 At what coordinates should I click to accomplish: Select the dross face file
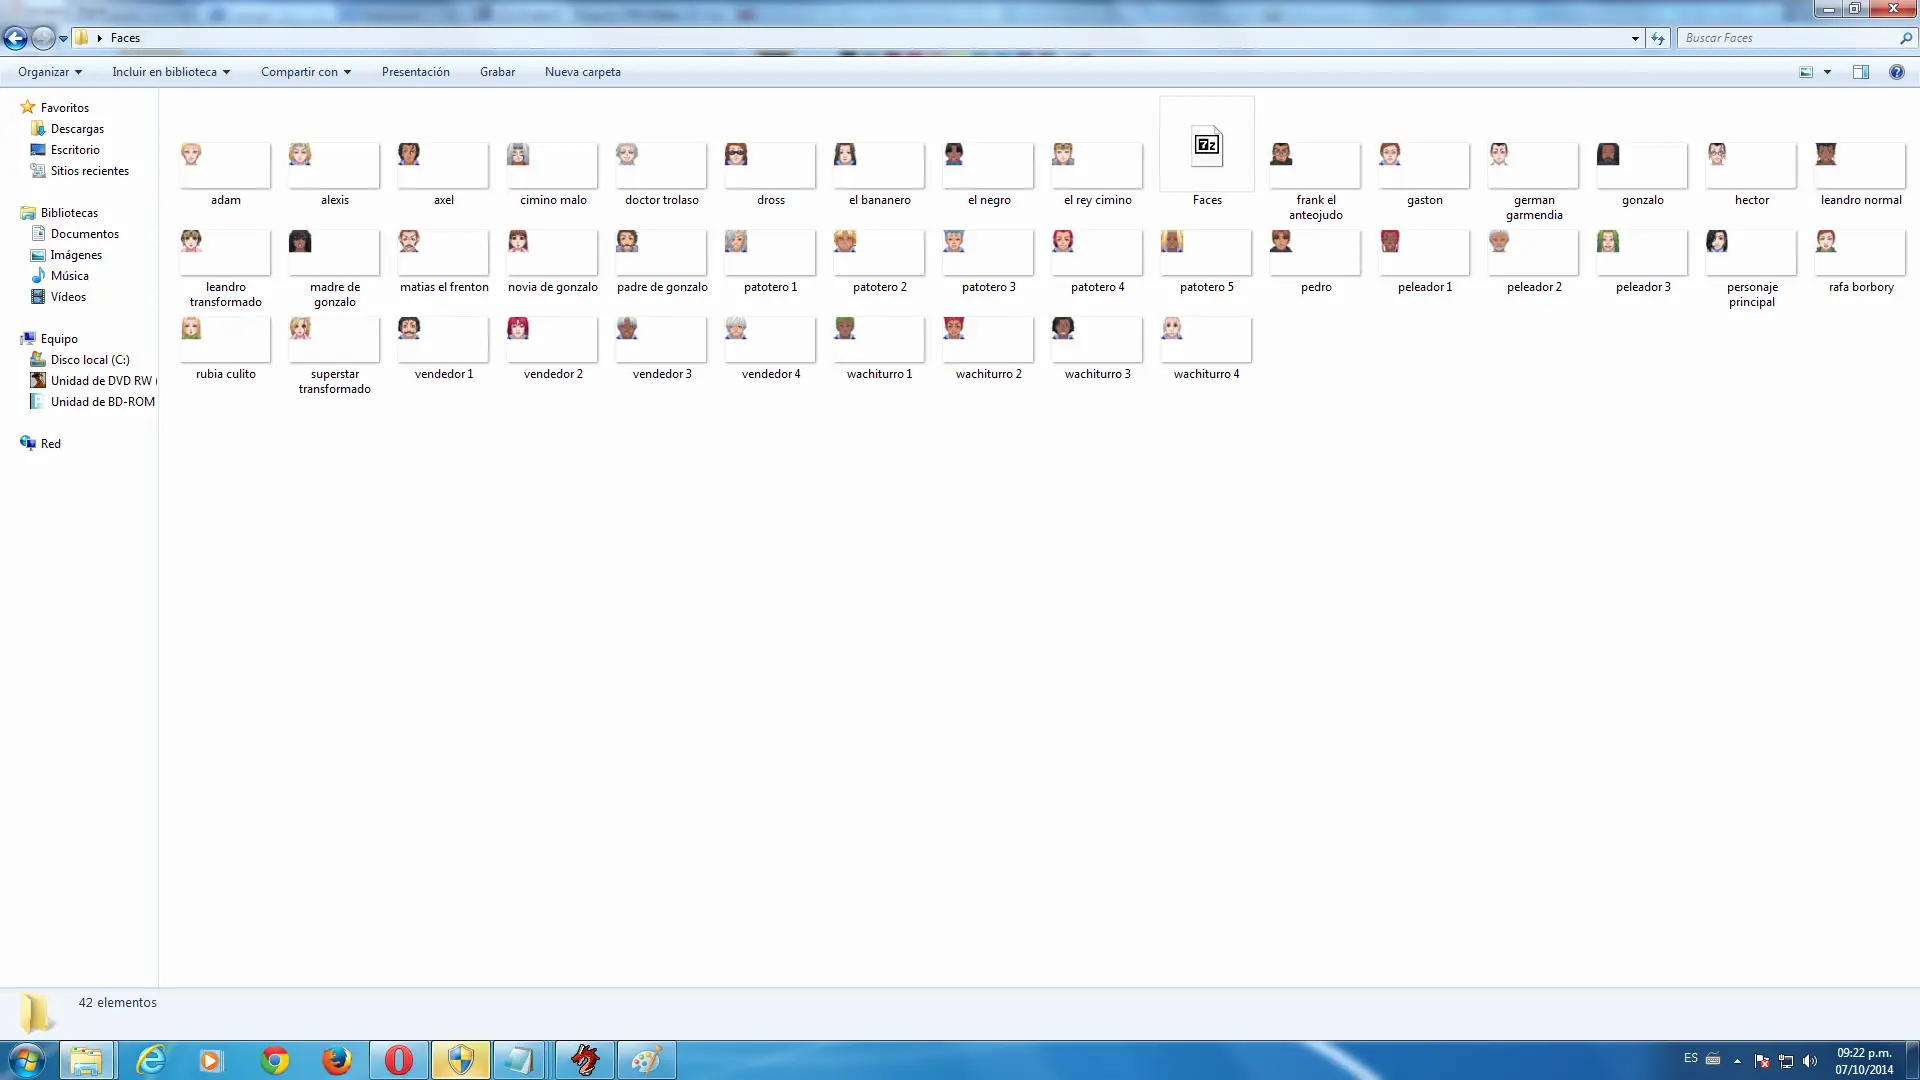tap(771, 166)
